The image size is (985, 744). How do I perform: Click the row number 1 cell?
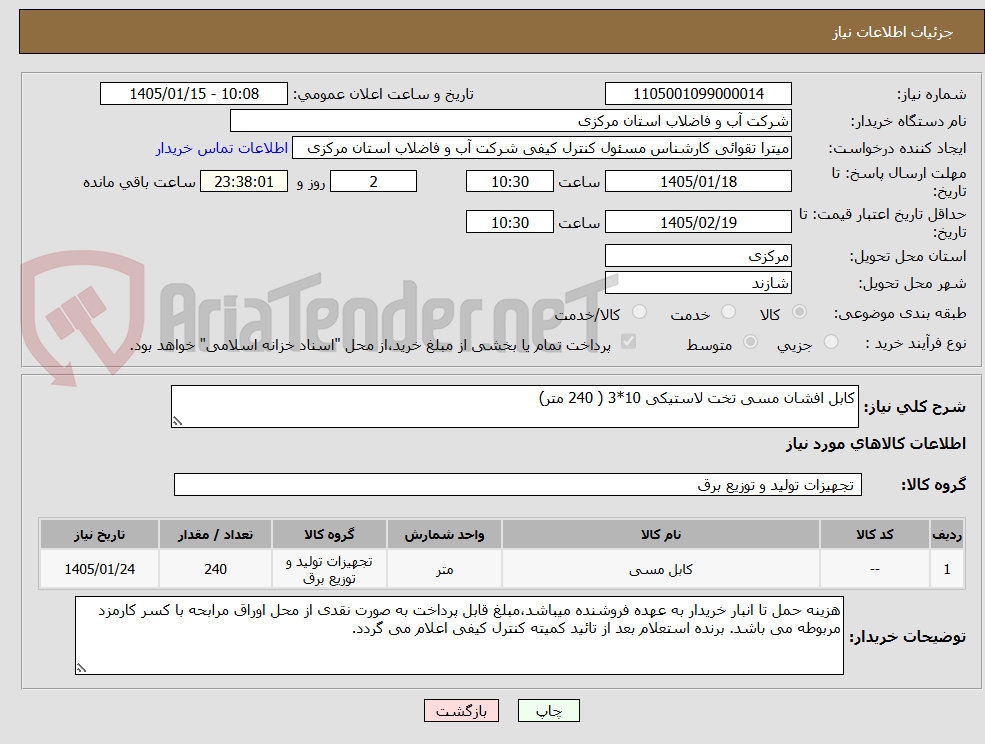[x=947, y=569]
